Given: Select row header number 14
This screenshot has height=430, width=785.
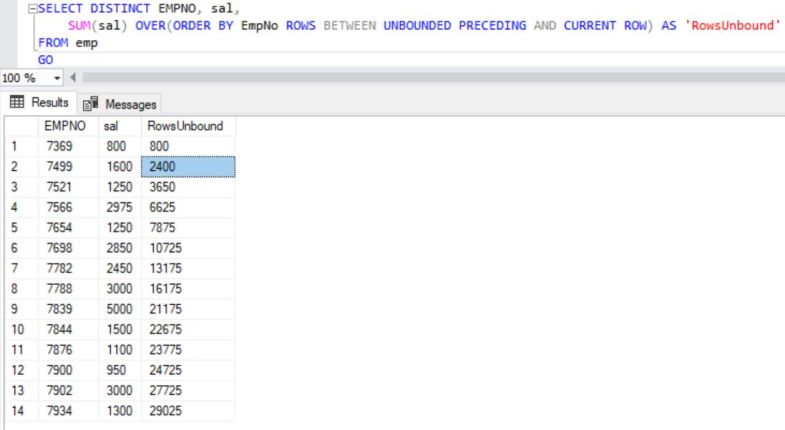Looking at the screenshot, I should tap(20, 411).
